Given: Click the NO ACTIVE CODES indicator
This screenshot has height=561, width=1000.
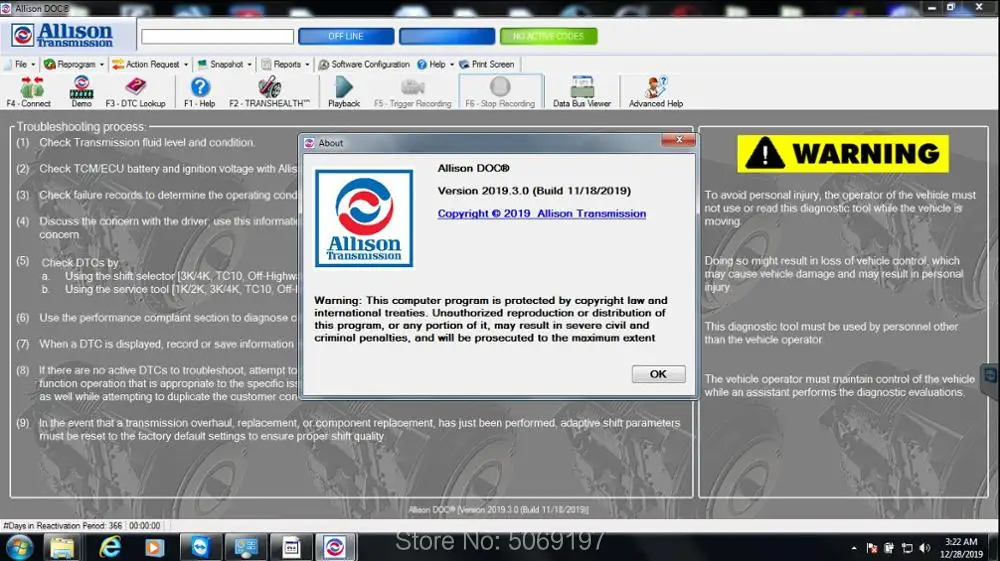Looking at the screenshot, I should tap(548, 36).
